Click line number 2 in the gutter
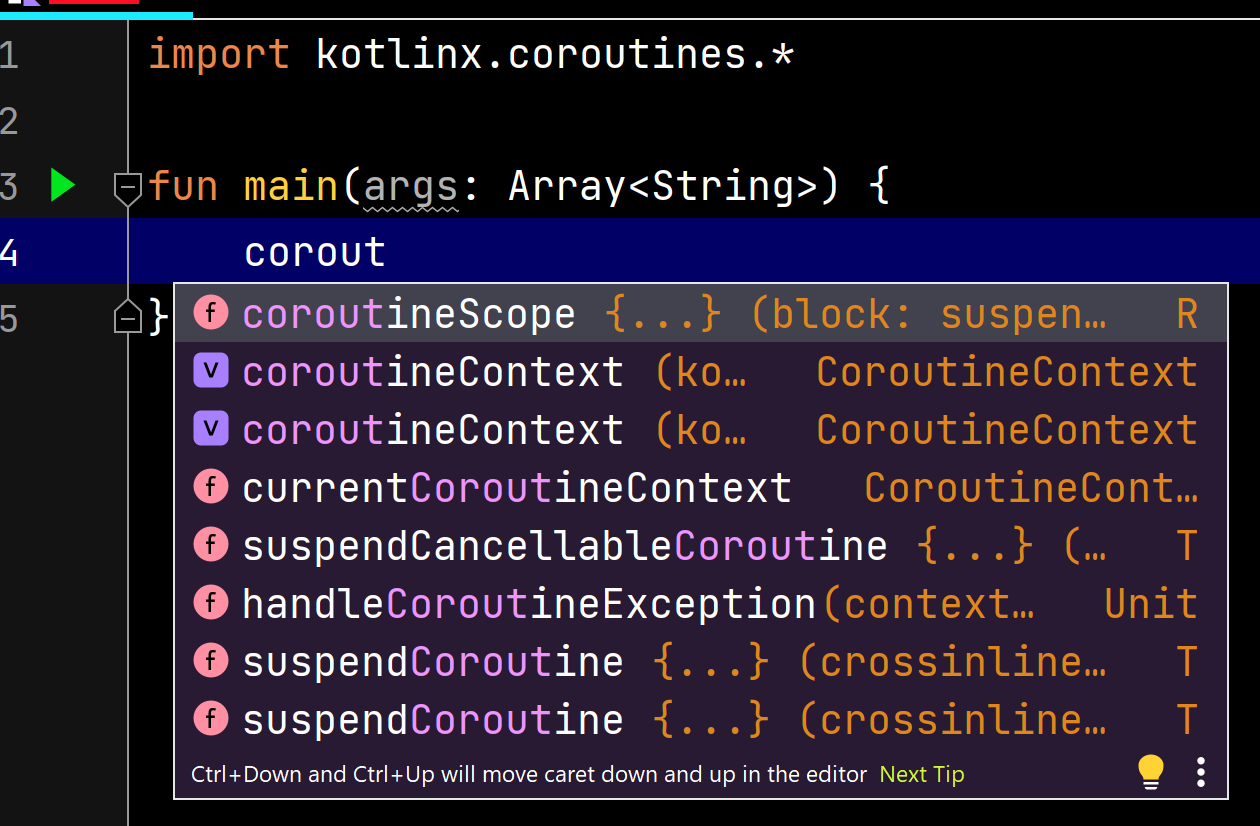This screenshot has width=1260, height=826. (9, 121)
